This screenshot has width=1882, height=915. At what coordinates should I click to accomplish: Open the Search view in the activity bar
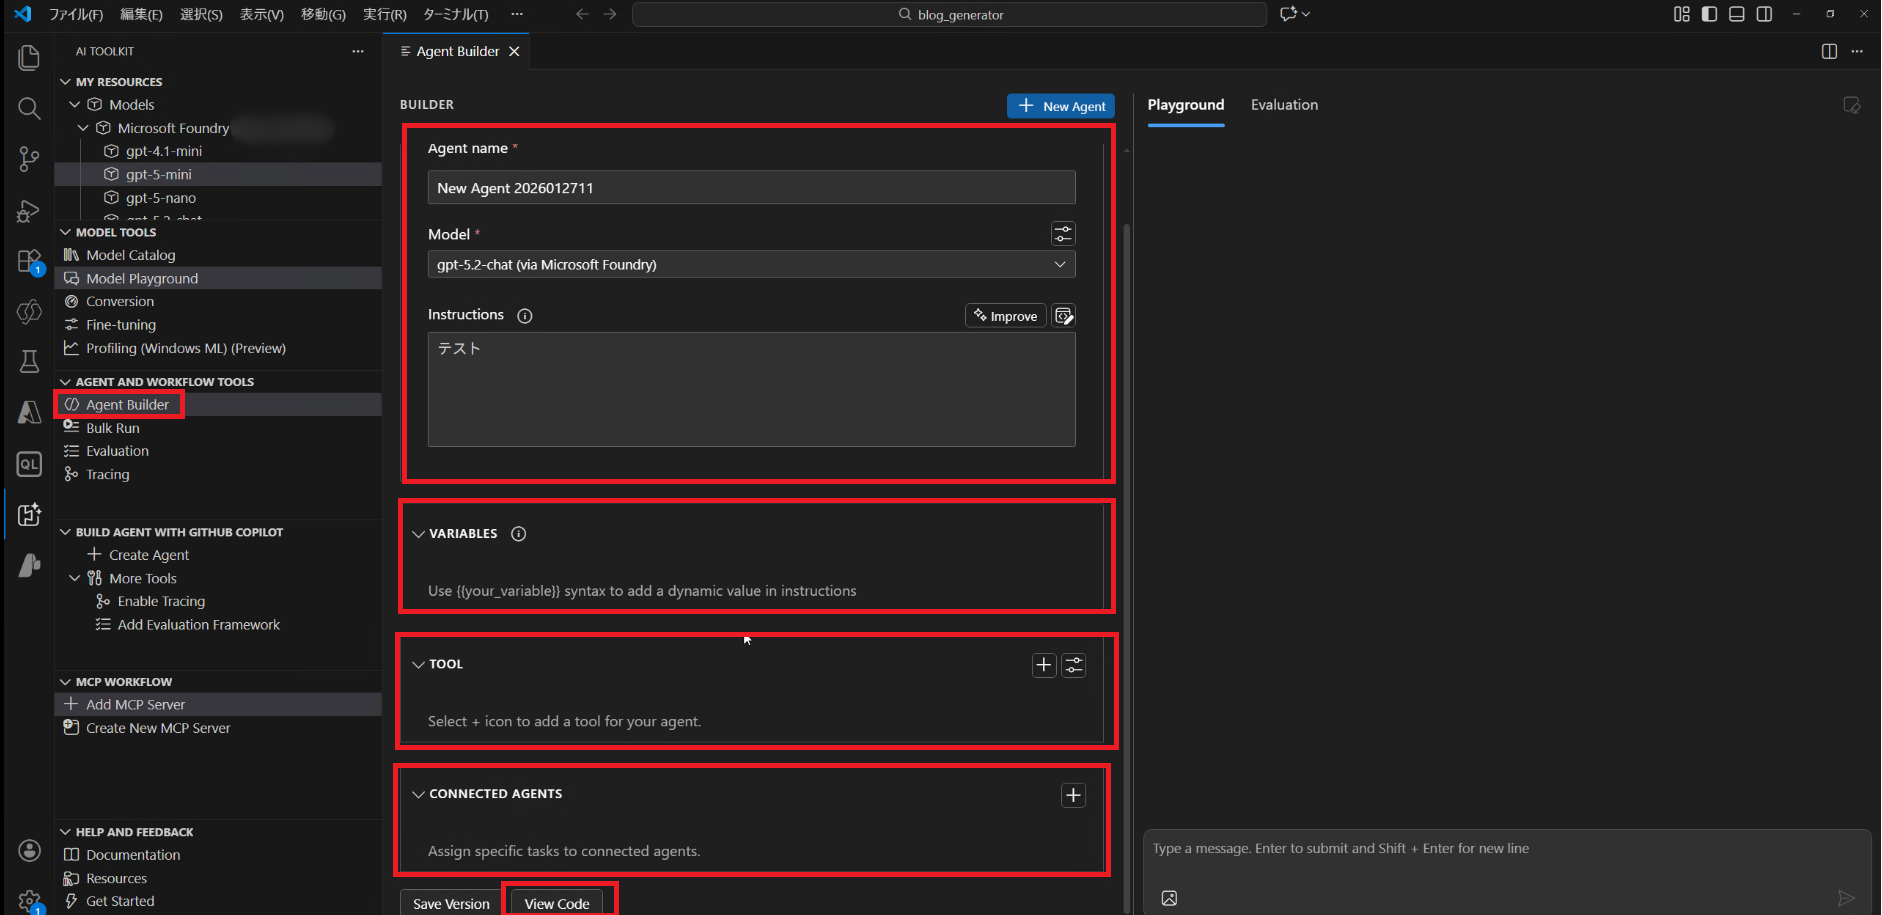pyautogui.click(x=28, y=108)
